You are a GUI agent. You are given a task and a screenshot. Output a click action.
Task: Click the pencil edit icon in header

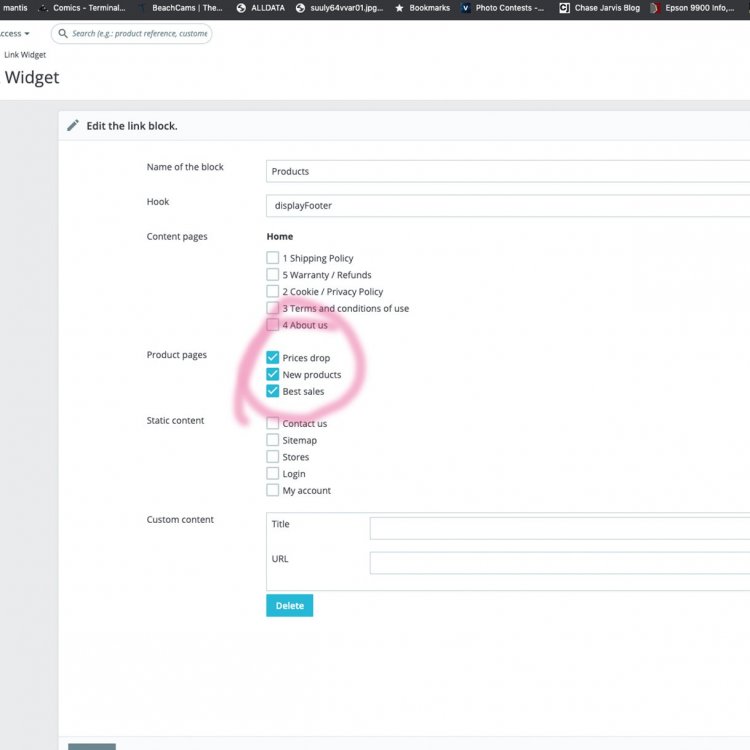tap(73, 126)
